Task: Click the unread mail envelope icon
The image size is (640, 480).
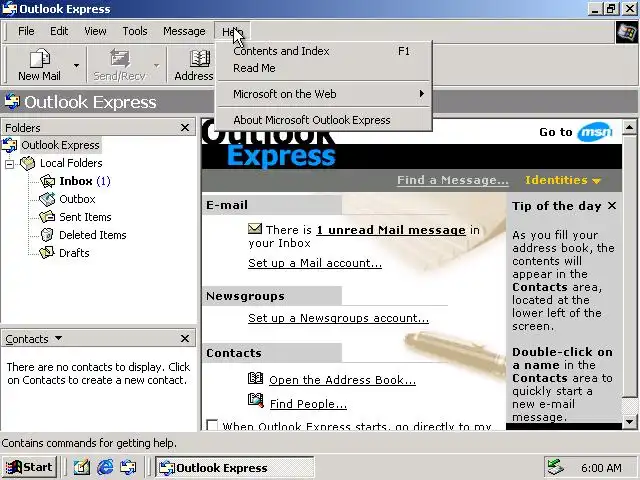Action: tap(255, 229)
